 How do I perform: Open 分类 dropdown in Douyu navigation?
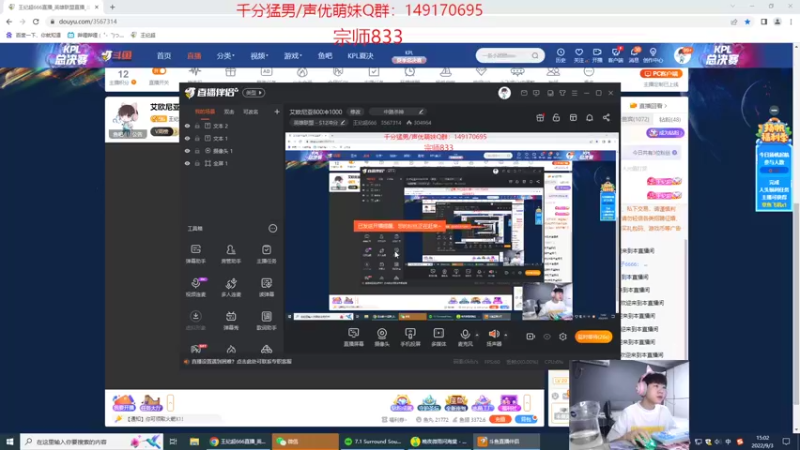[x=225, y=56]
